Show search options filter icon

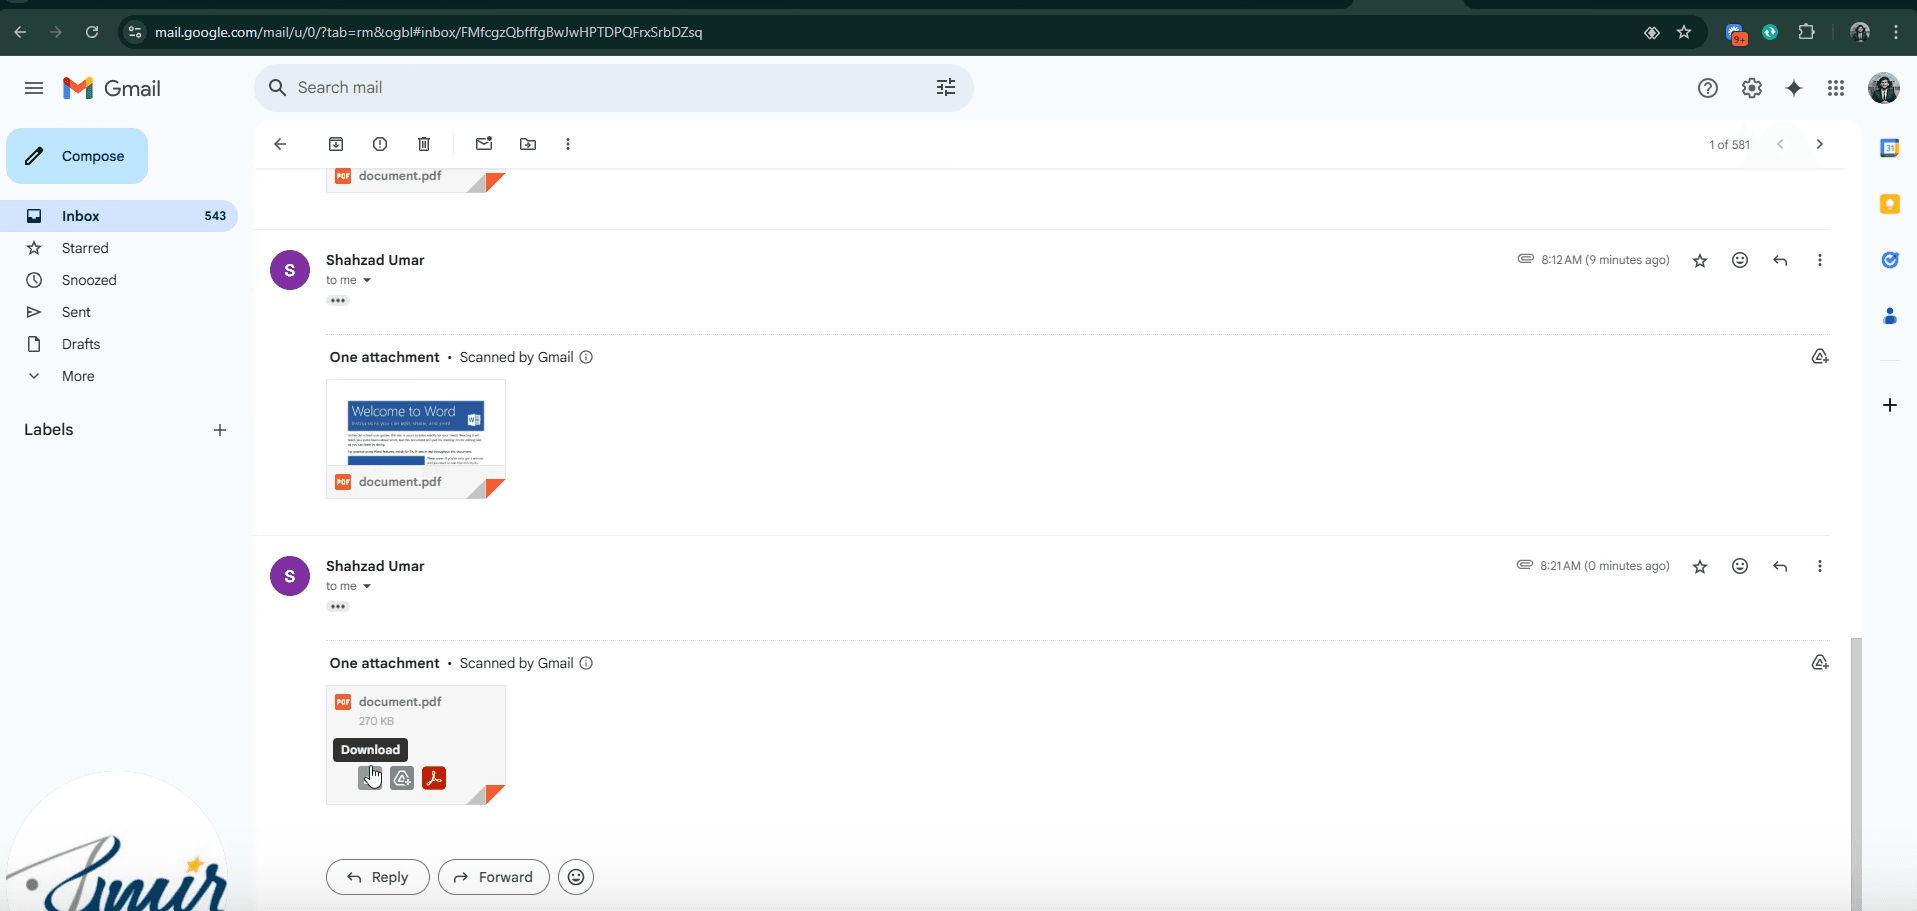coord(946,88)
